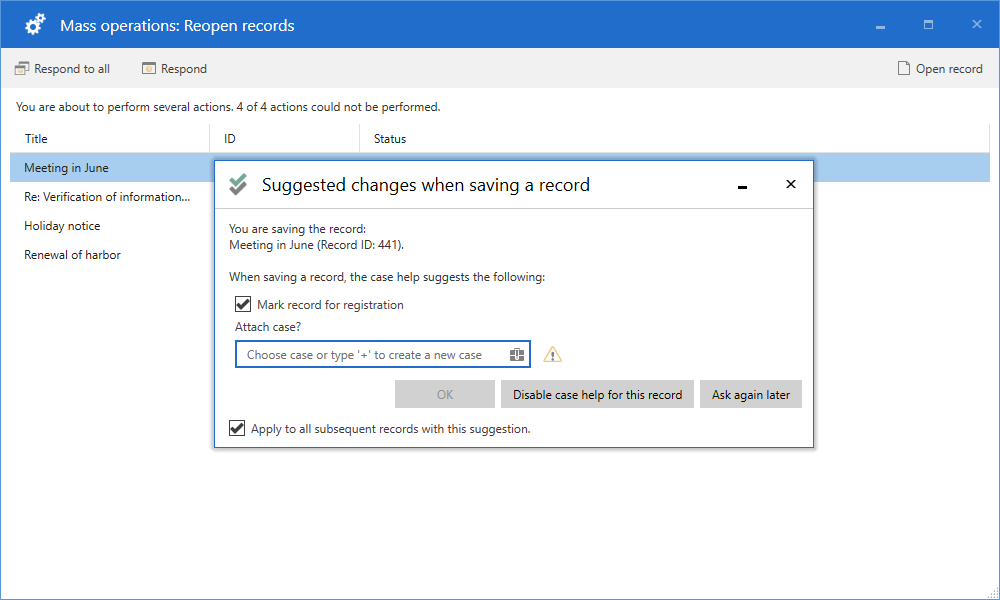Image resolution: width=1000 pixels, height=600 pixels.
Task: Click the Respond toolbar icon
Action: pos(149,69)
